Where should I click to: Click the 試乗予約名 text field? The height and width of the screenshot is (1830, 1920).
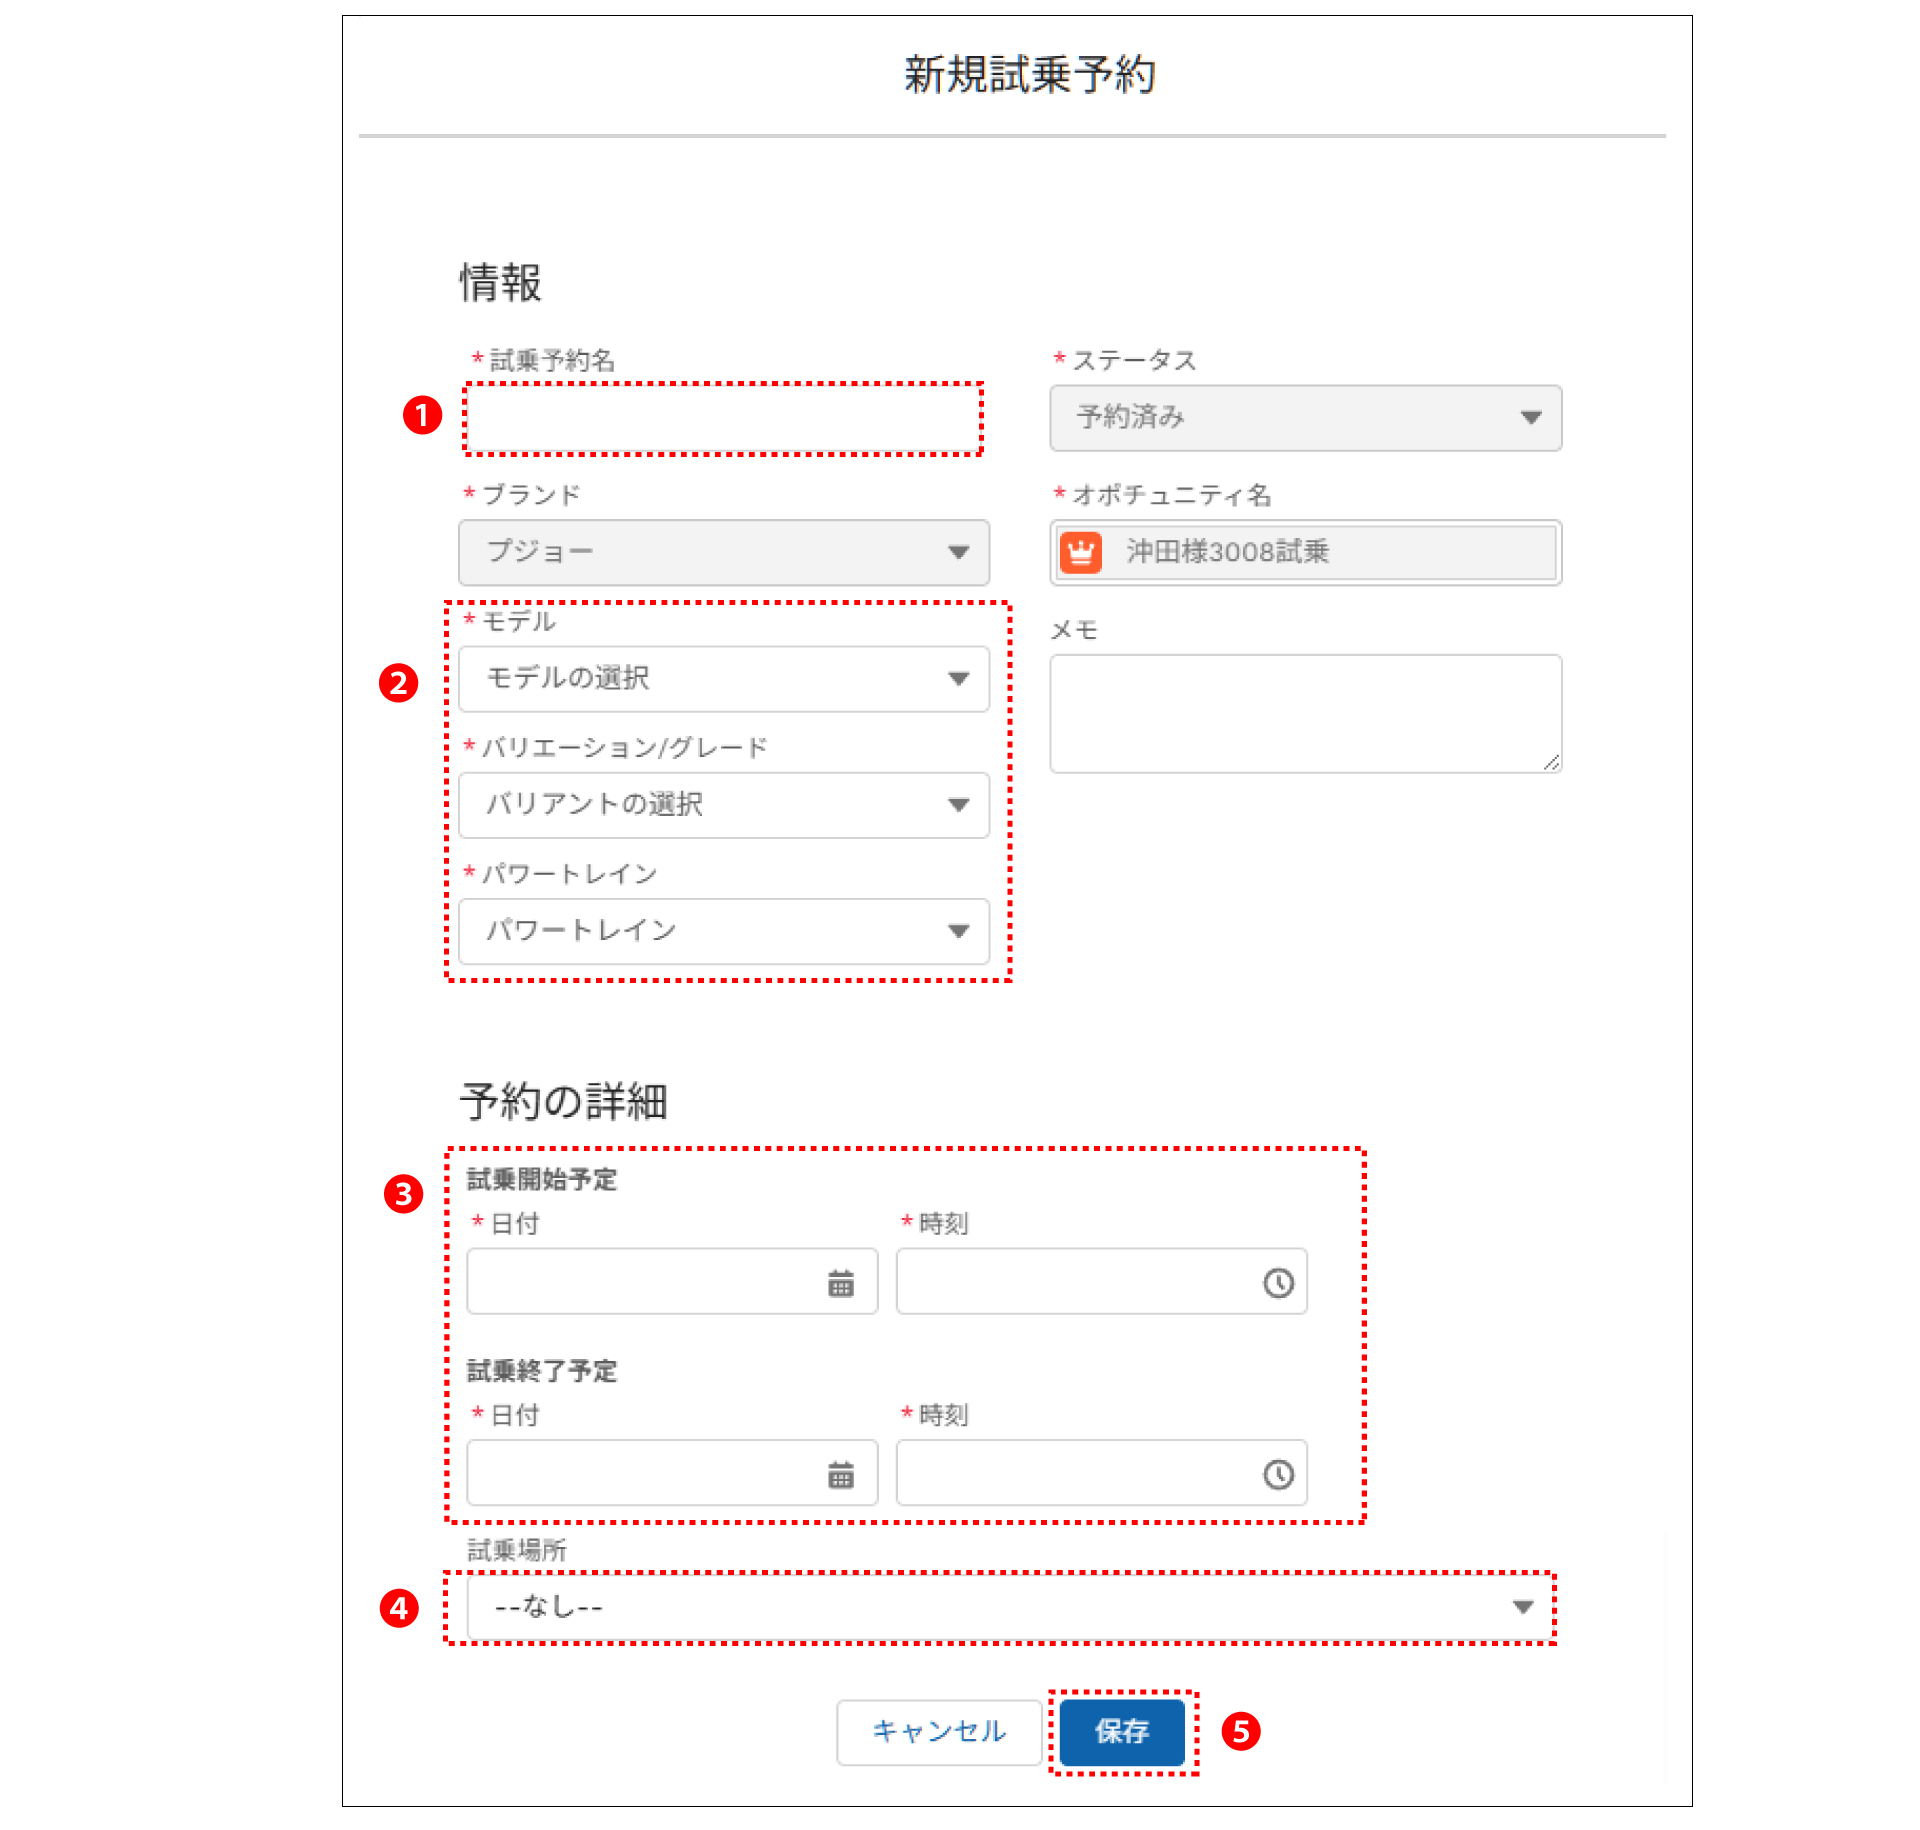click(x=723, y=418)
